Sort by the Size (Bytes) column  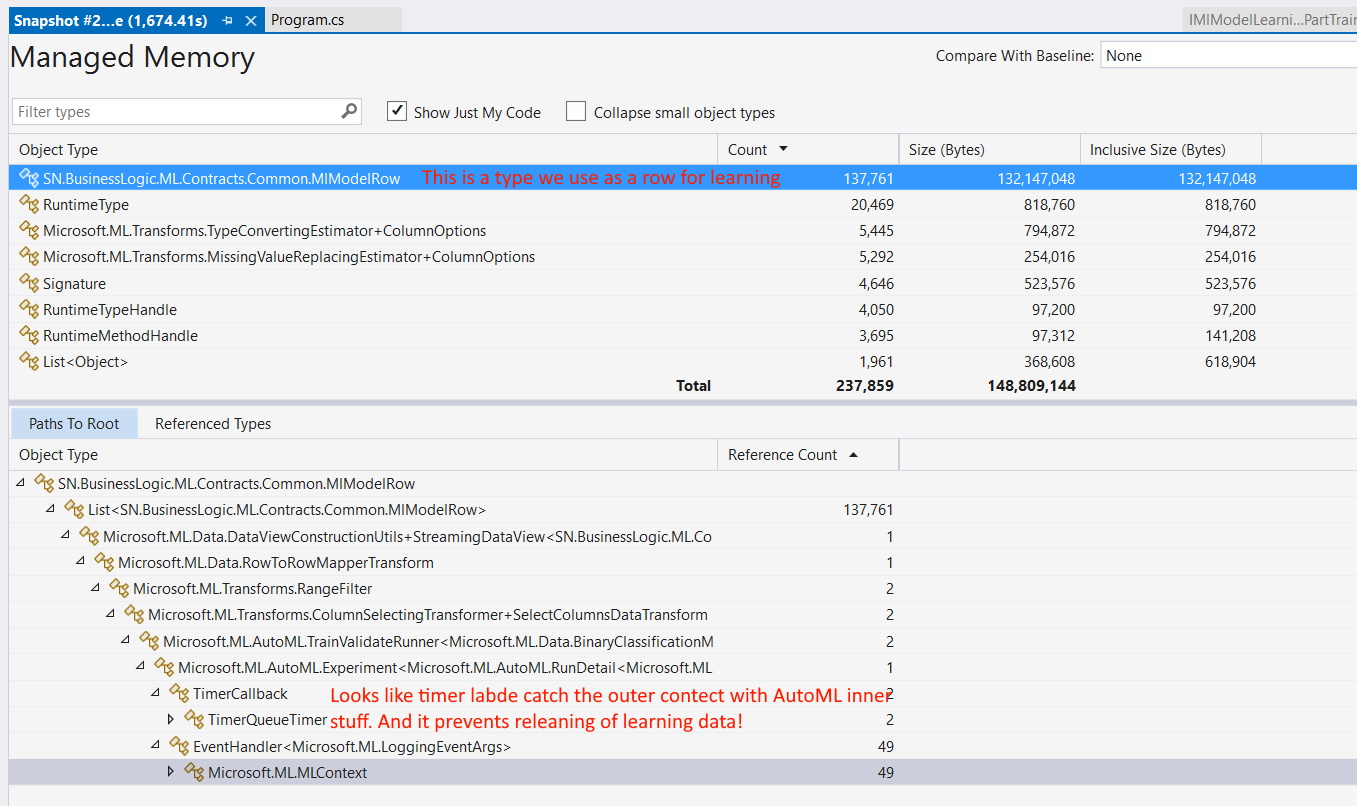[990, 150]
